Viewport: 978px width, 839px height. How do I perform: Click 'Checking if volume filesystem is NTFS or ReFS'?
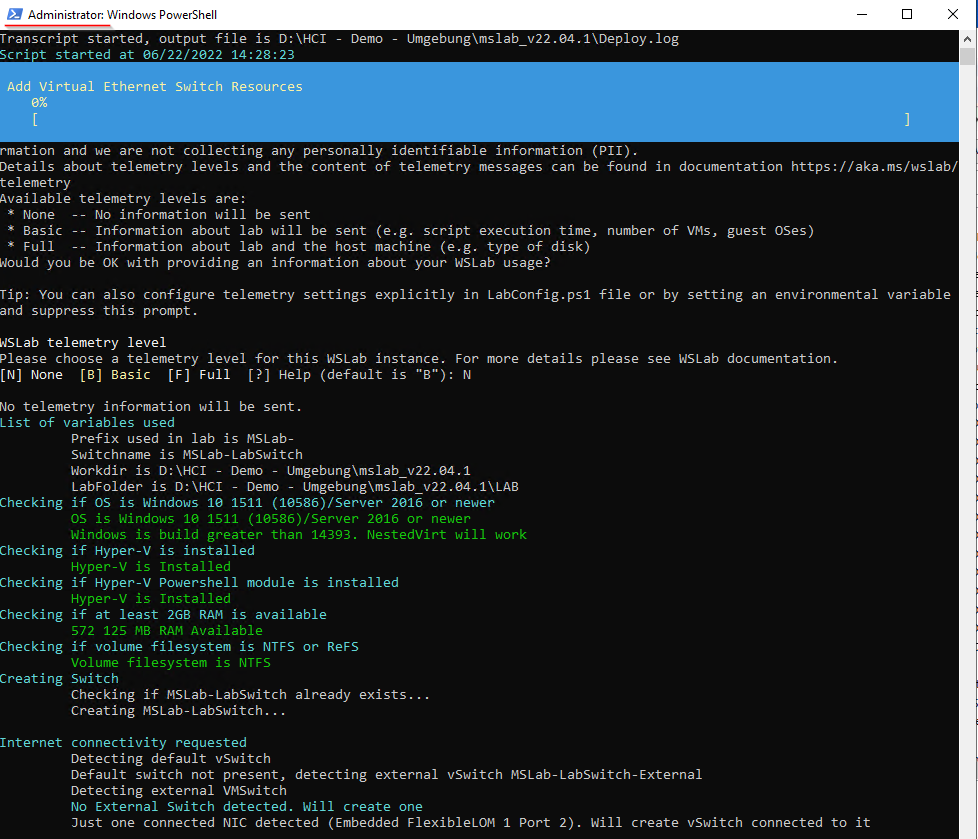click(x=180, y=647)
